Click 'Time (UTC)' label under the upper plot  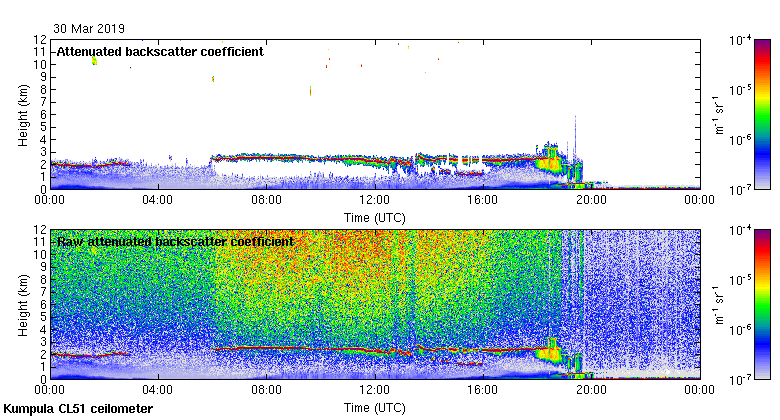pyautogui.click(x=375, y=218)
